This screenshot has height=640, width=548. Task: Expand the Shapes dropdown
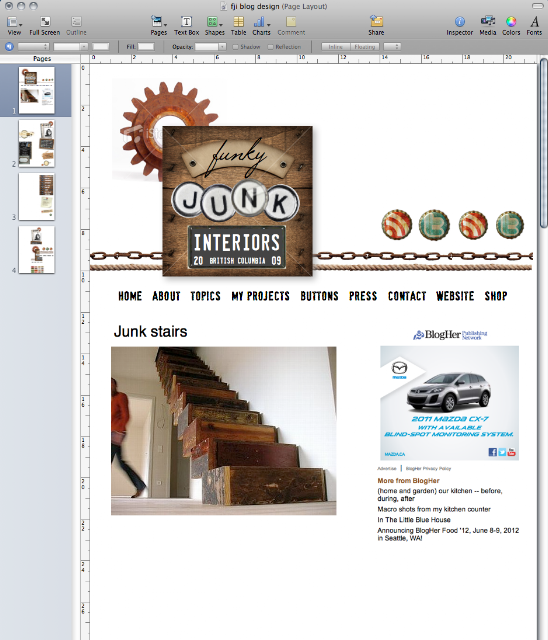tap(215, 25)
